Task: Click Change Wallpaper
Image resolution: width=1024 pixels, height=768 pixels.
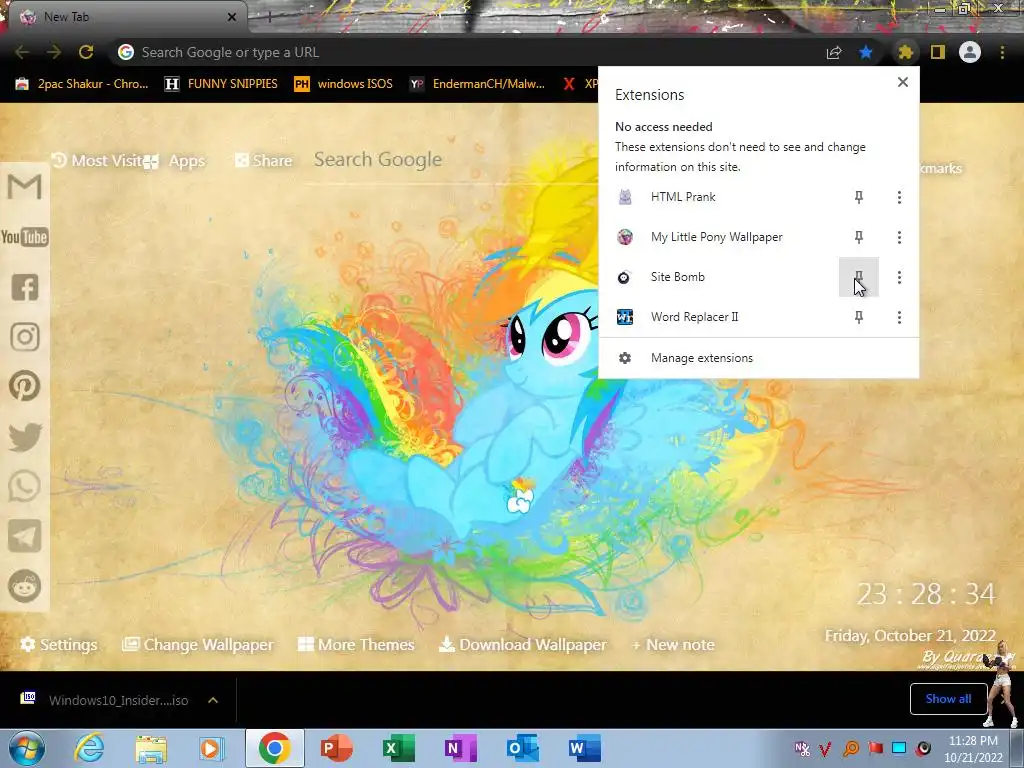Action: tap(198, 645)
